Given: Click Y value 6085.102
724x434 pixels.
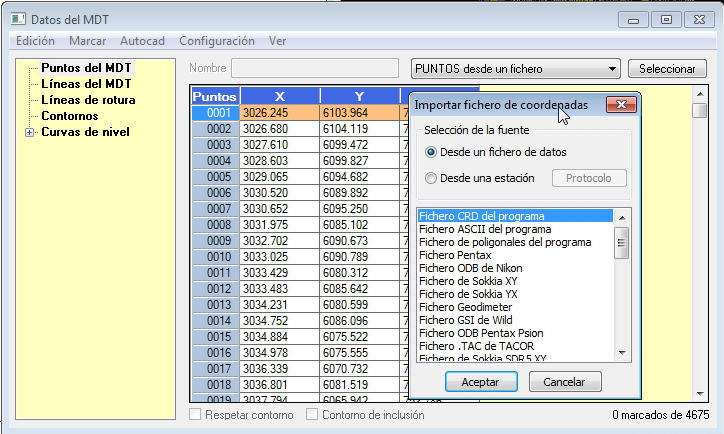Looking at the screenshot, I should click(359, 225).
